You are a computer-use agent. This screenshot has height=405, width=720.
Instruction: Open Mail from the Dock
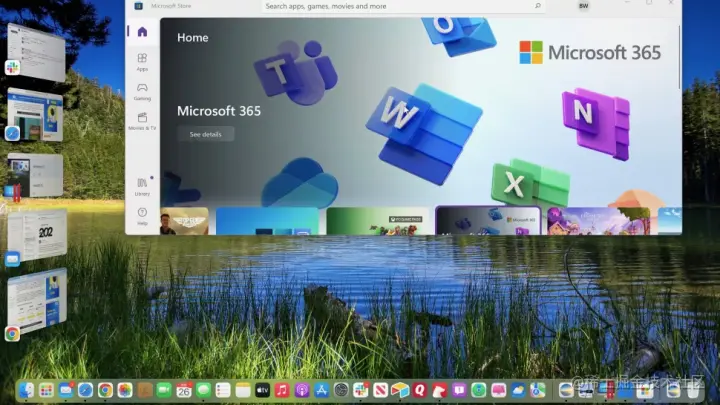click(x=66, y=390)
